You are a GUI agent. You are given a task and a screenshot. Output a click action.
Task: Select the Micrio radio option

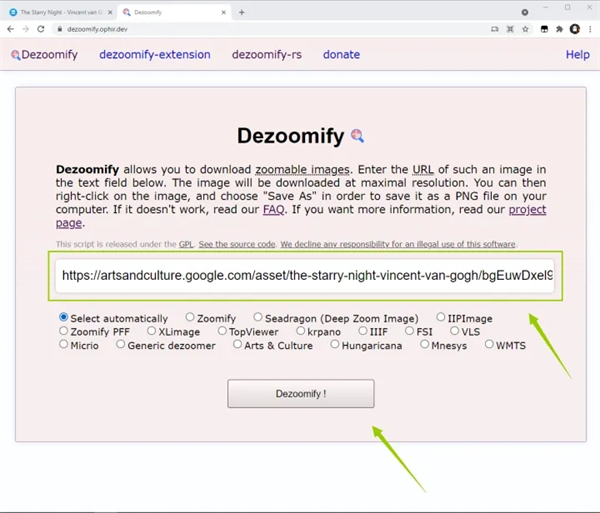64,344
